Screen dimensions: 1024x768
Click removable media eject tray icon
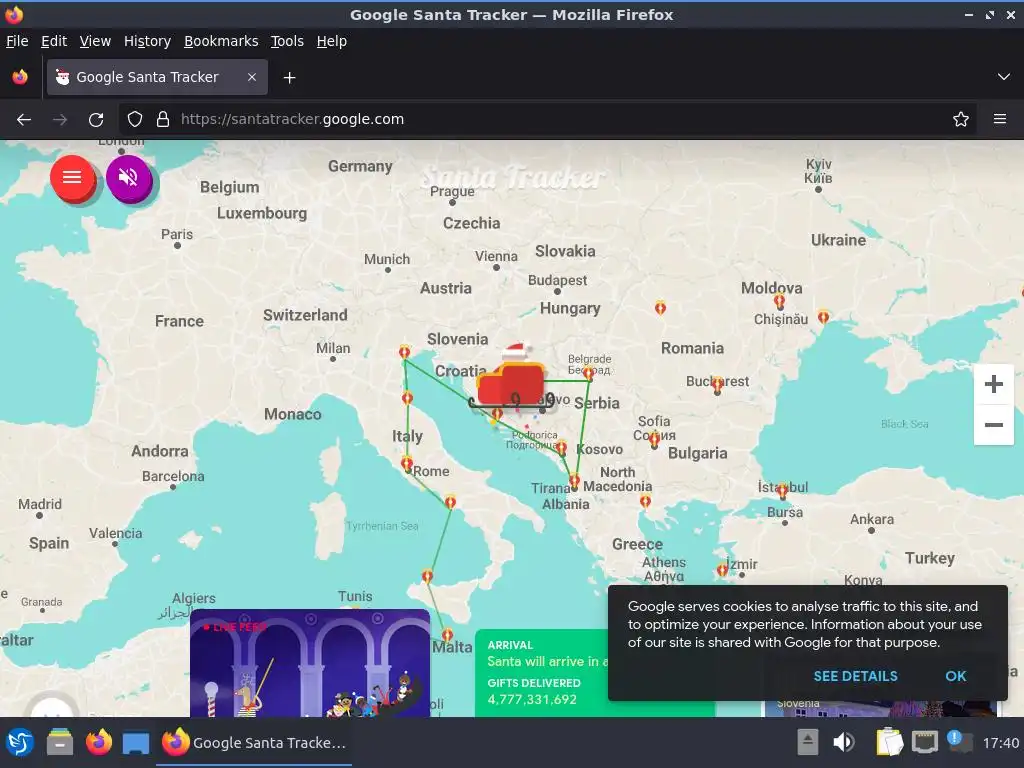tap(808, 743)
